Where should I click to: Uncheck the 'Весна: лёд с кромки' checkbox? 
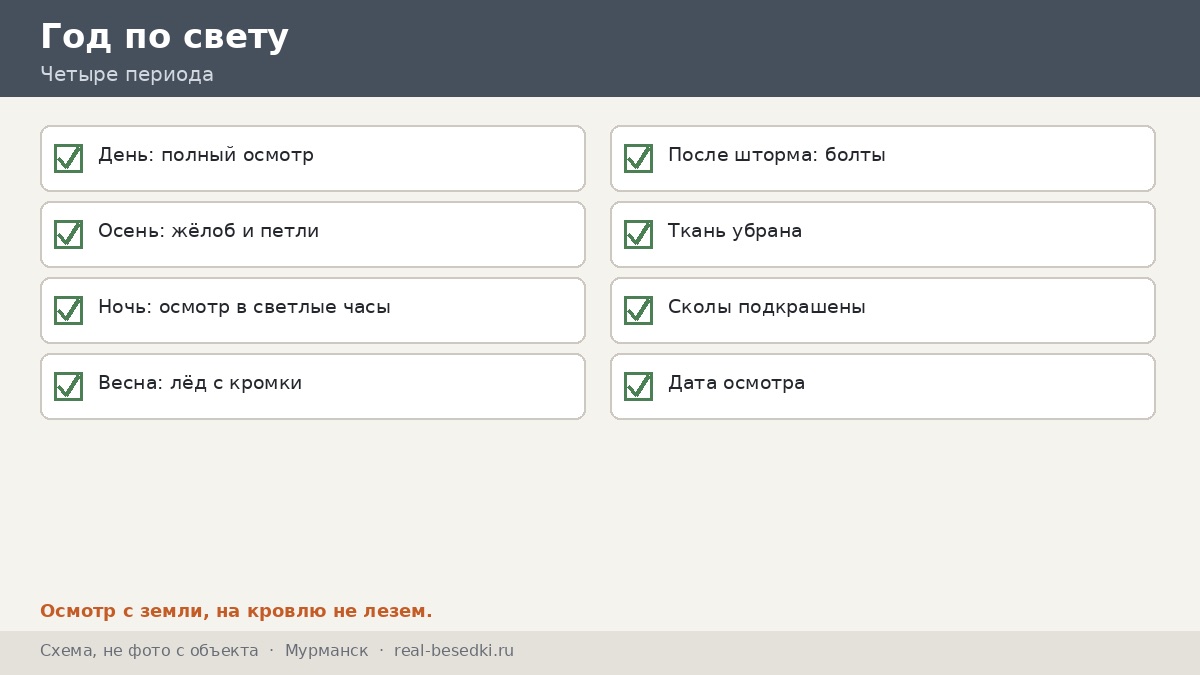68,386
